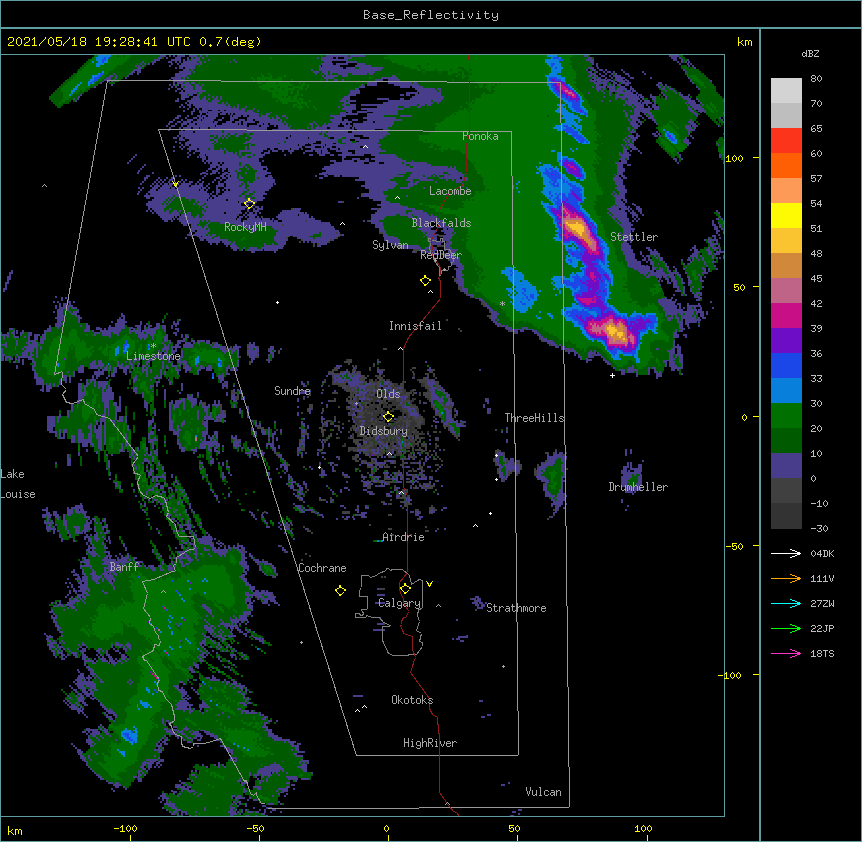Click the cyan 27ZW arrow in legend
This screenshot has height=842, width=862.
[786, 603]
